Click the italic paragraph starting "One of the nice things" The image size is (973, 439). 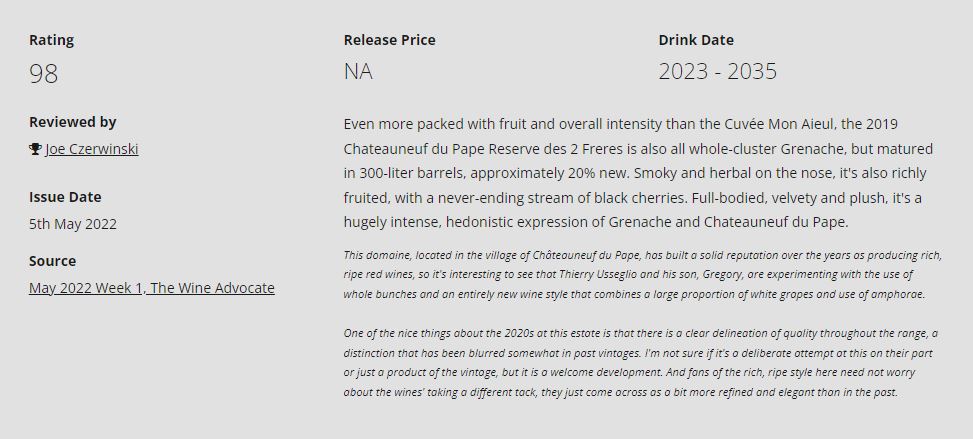pyautogui.click(x=640, y=362)
